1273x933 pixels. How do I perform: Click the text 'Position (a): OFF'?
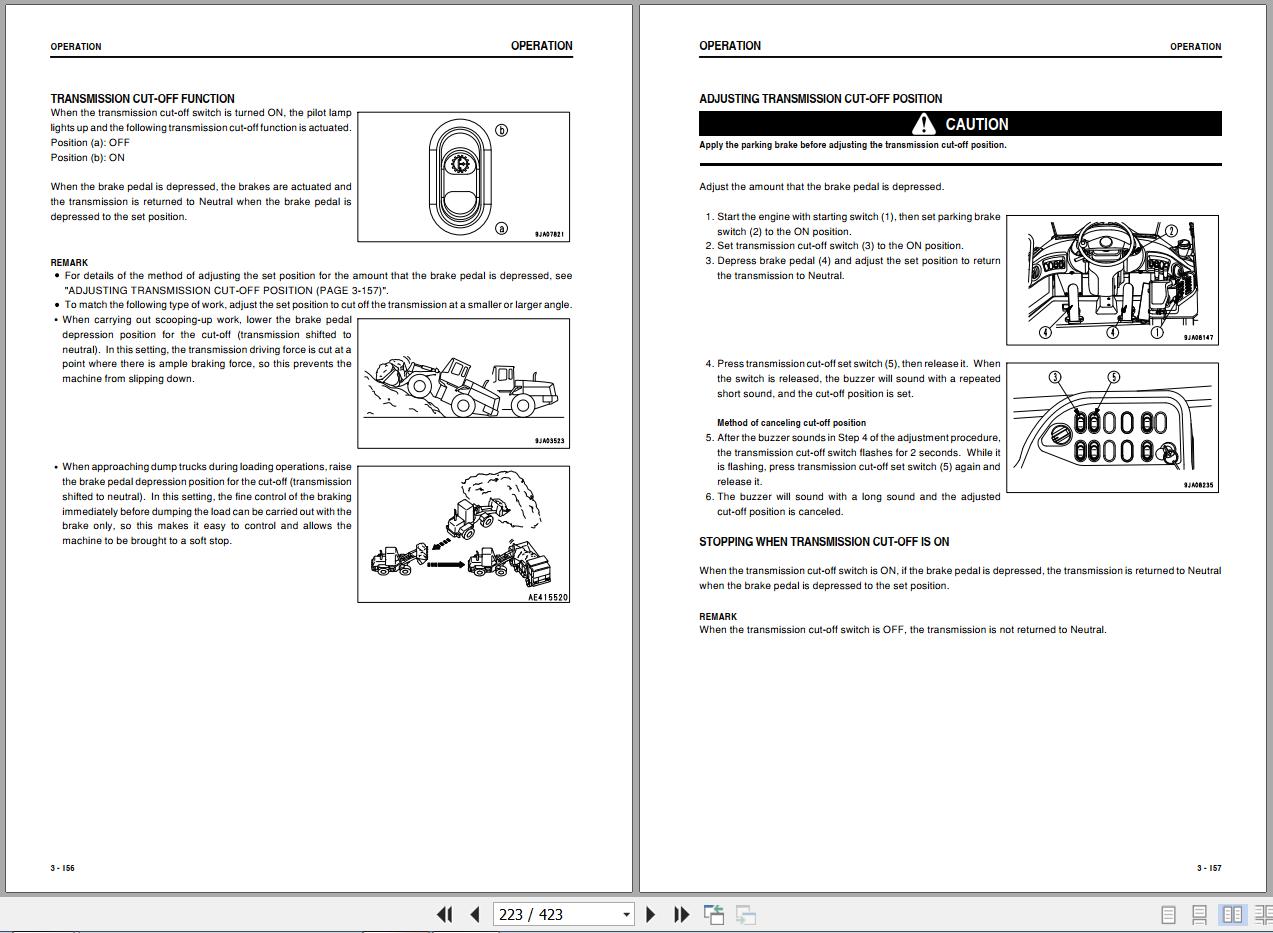tap(90, 143)
